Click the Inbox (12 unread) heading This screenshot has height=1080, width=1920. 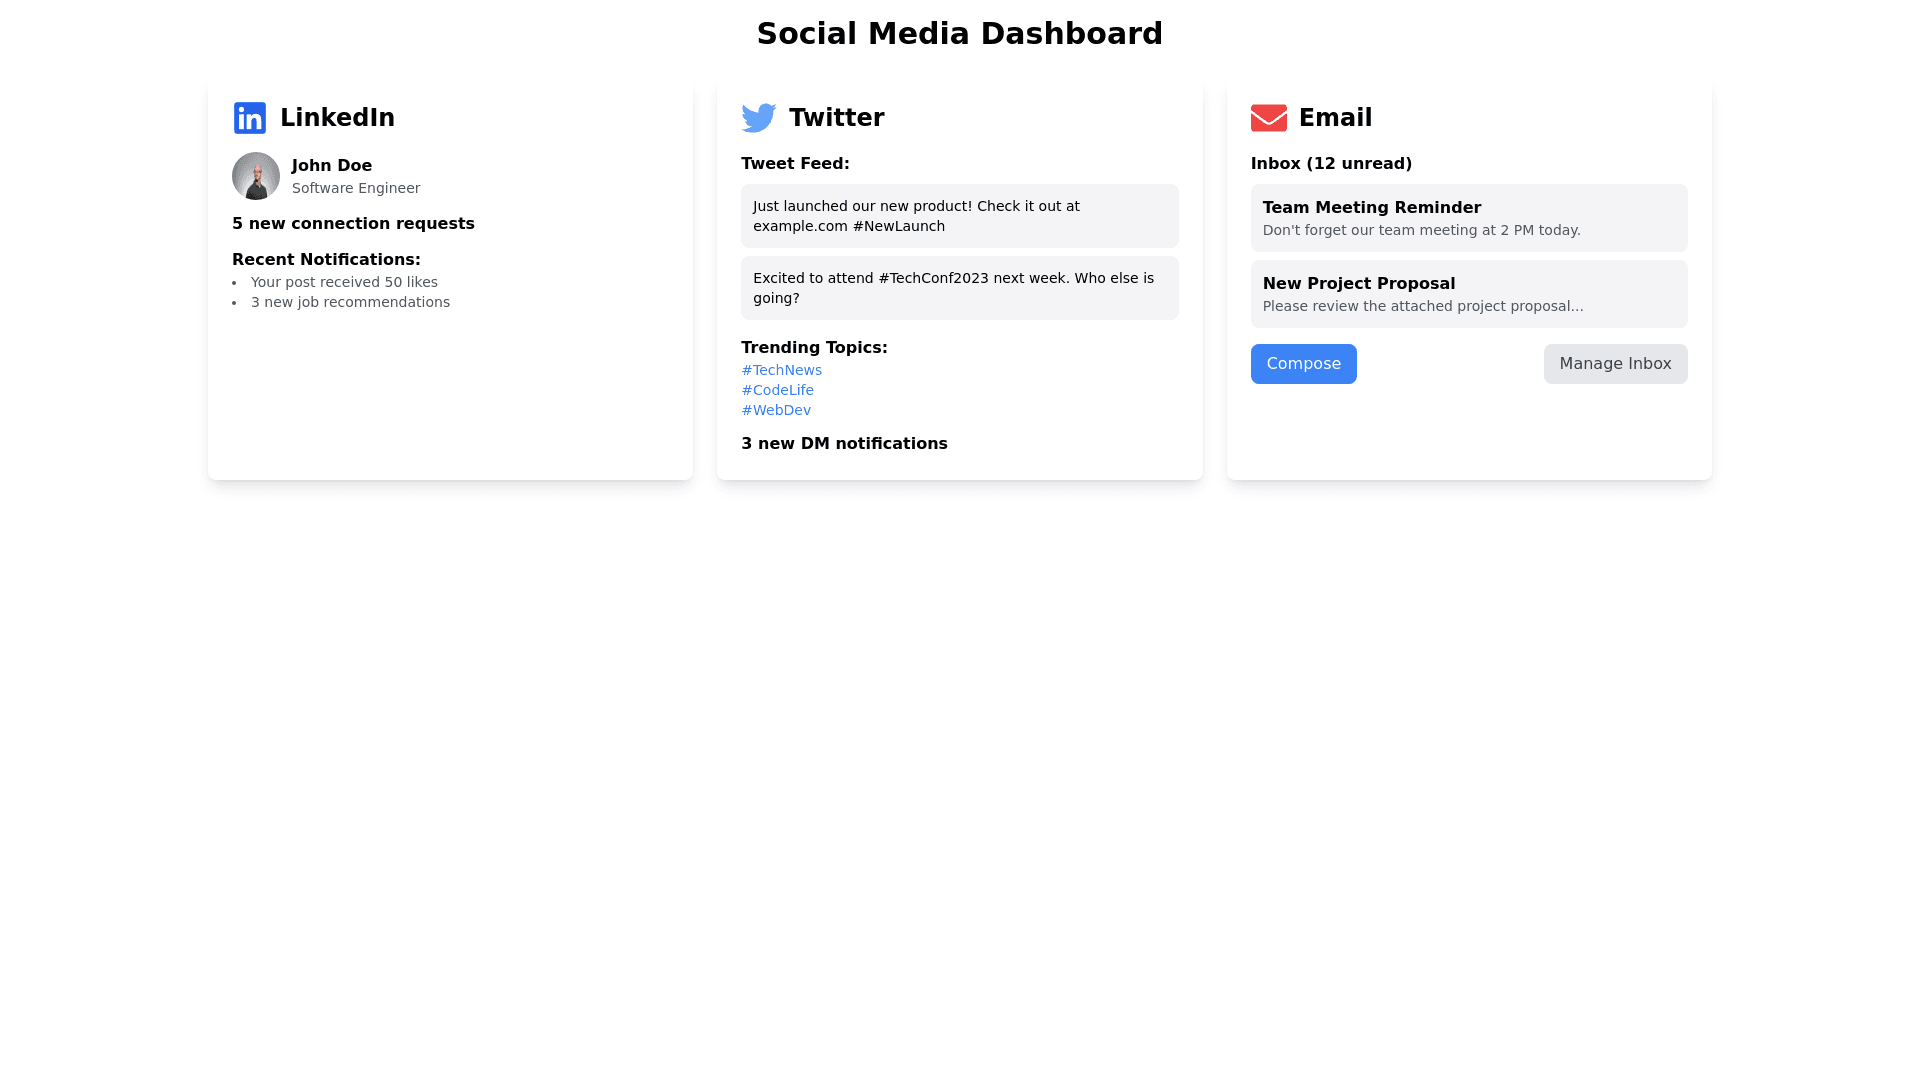pyautogui.click(x=1331, y=164)
